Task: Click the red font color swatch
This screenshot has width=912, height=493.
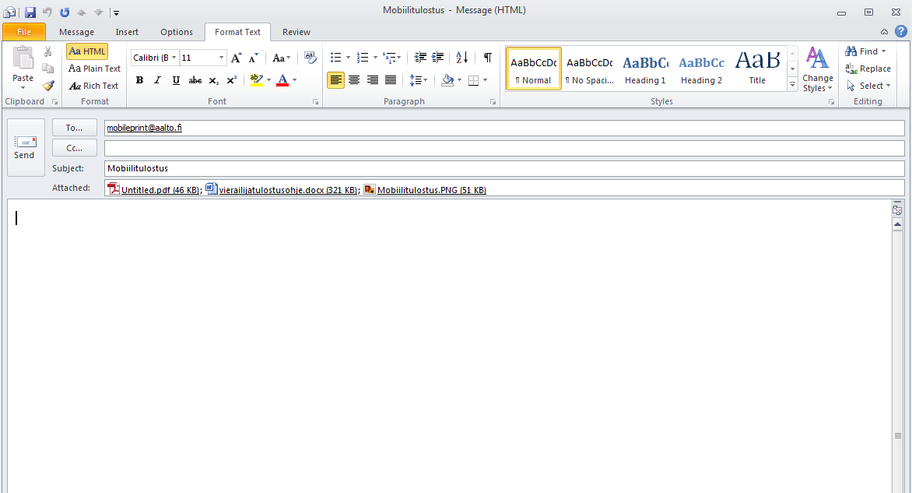Action: [x=282, y=80]
